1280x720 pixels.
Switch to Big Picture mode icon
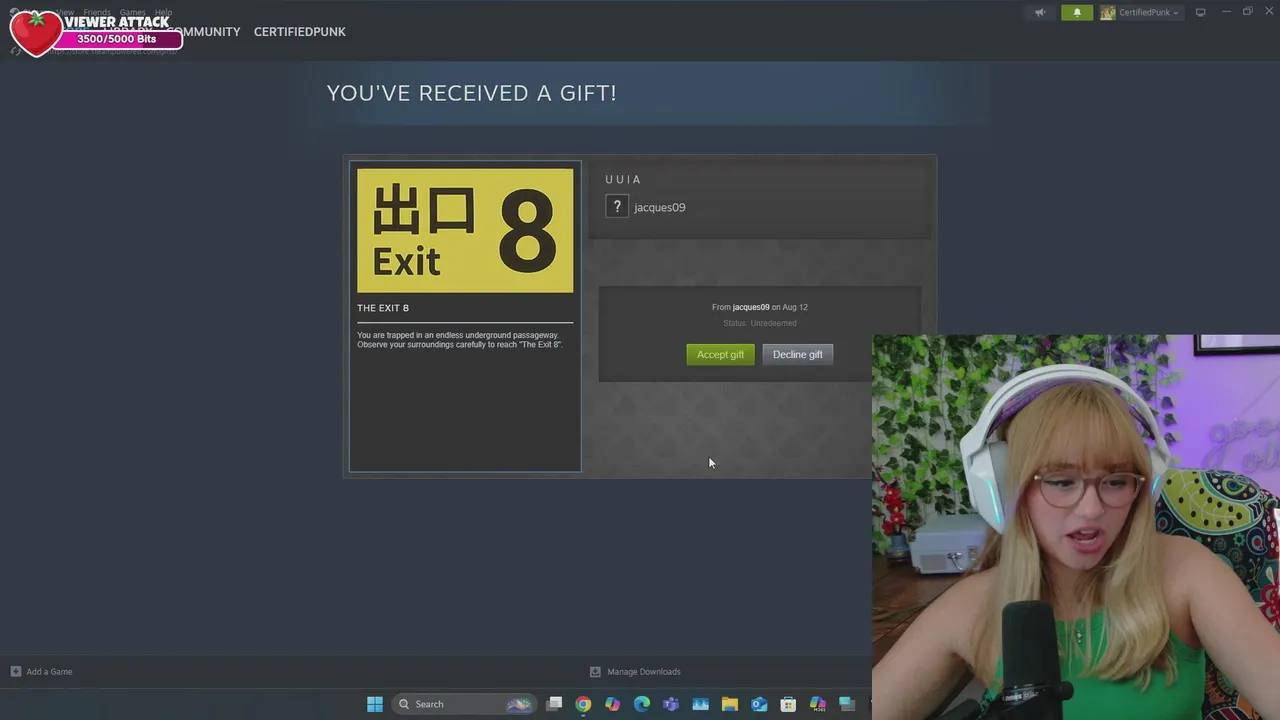(1201, 12)
